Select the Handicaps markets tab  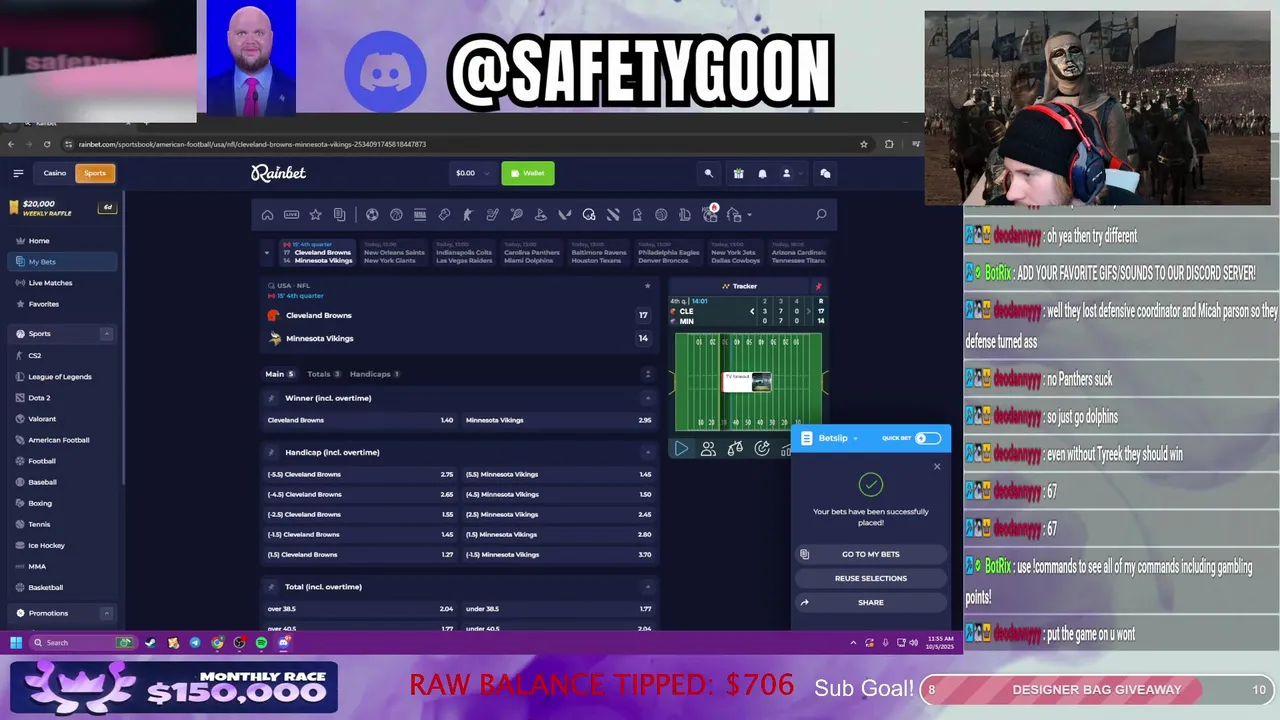tap(375, 374)
